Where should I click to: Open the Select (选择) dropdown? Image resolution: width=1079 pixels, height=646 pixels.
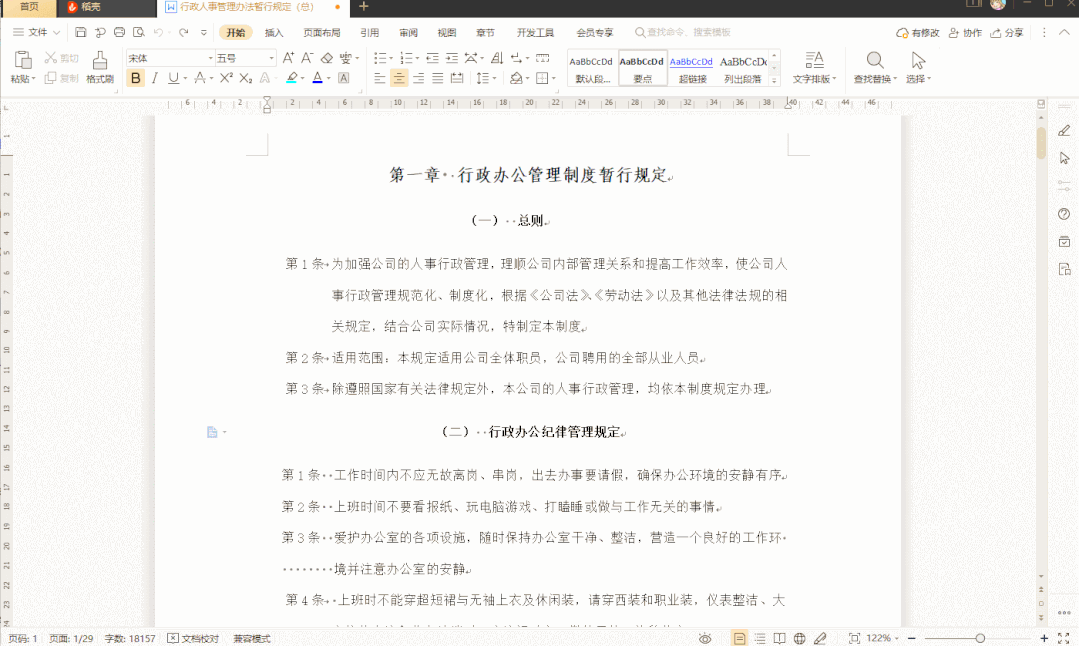coord(918,79)
